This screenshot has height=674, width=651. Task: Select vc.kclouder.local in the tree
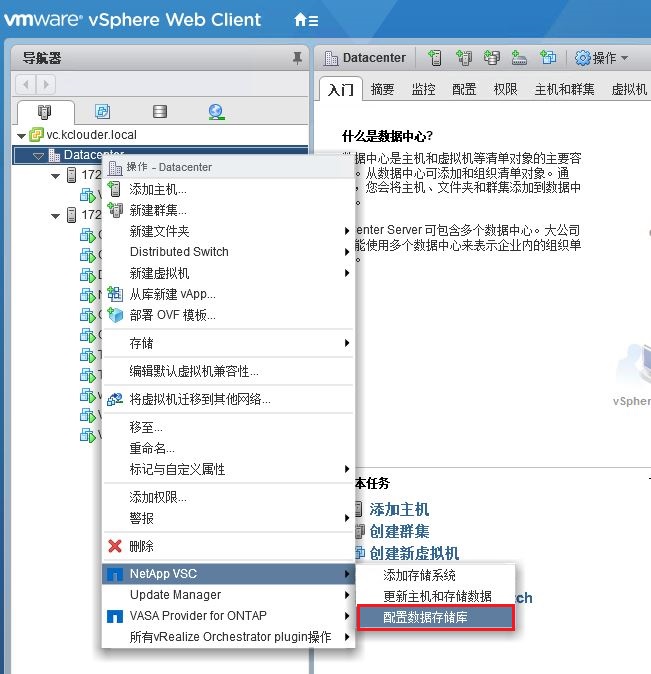[91, 135]
